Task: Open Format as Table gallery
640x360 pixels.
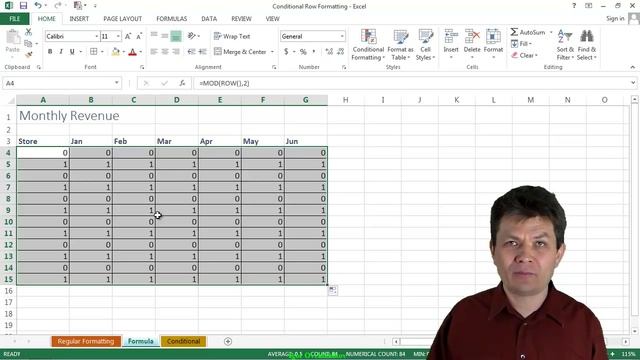Action: [400, 45]
